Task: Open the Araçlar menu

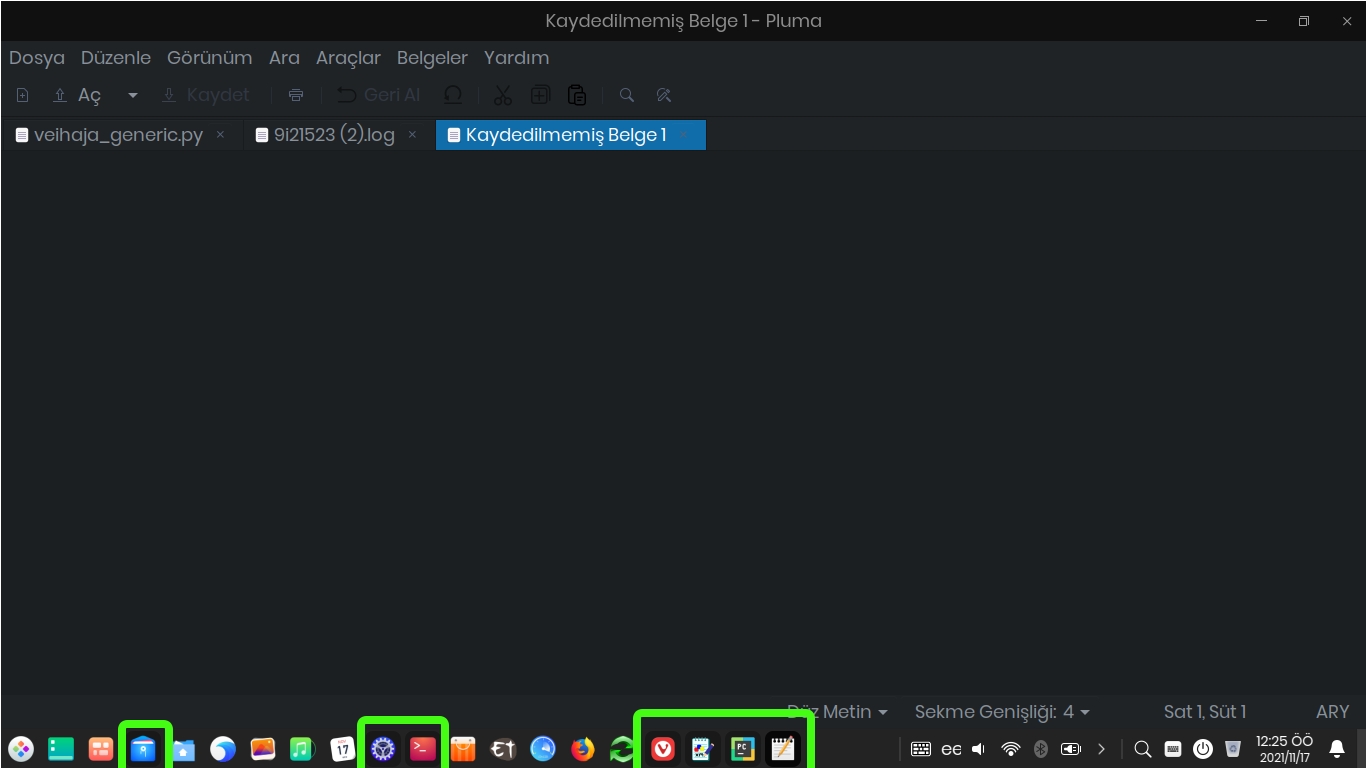Action: (x=348, y=58)
